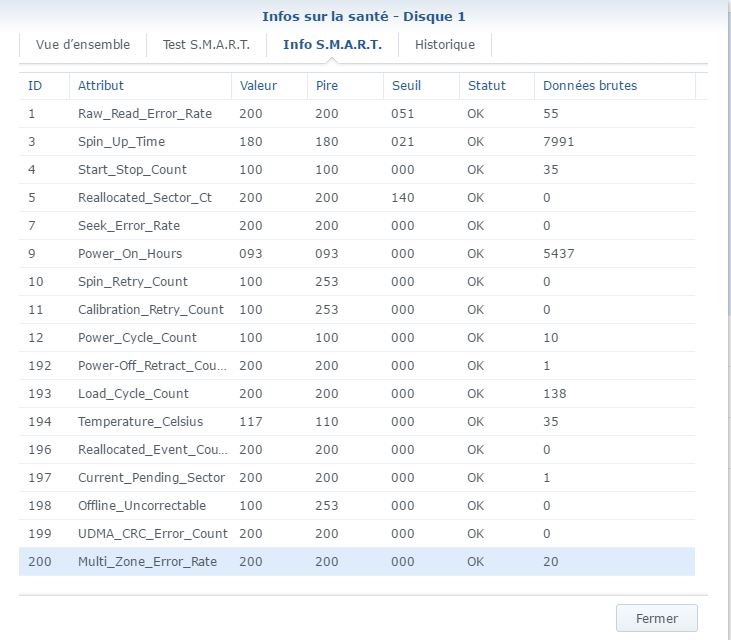The height and width of the screenshot is (640, 731).
Task: Open the Historique tab
Action: click(445, 45)
